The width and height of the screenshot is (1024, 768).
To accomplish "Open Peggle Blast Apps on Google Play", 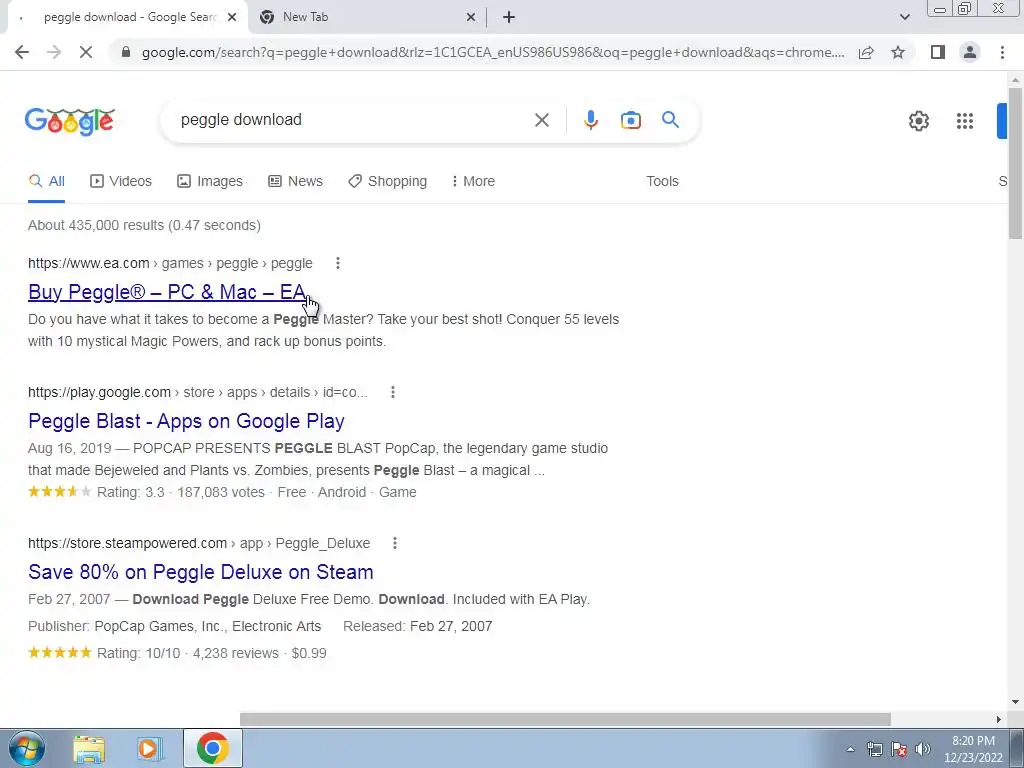I will (x=186, y=421).
